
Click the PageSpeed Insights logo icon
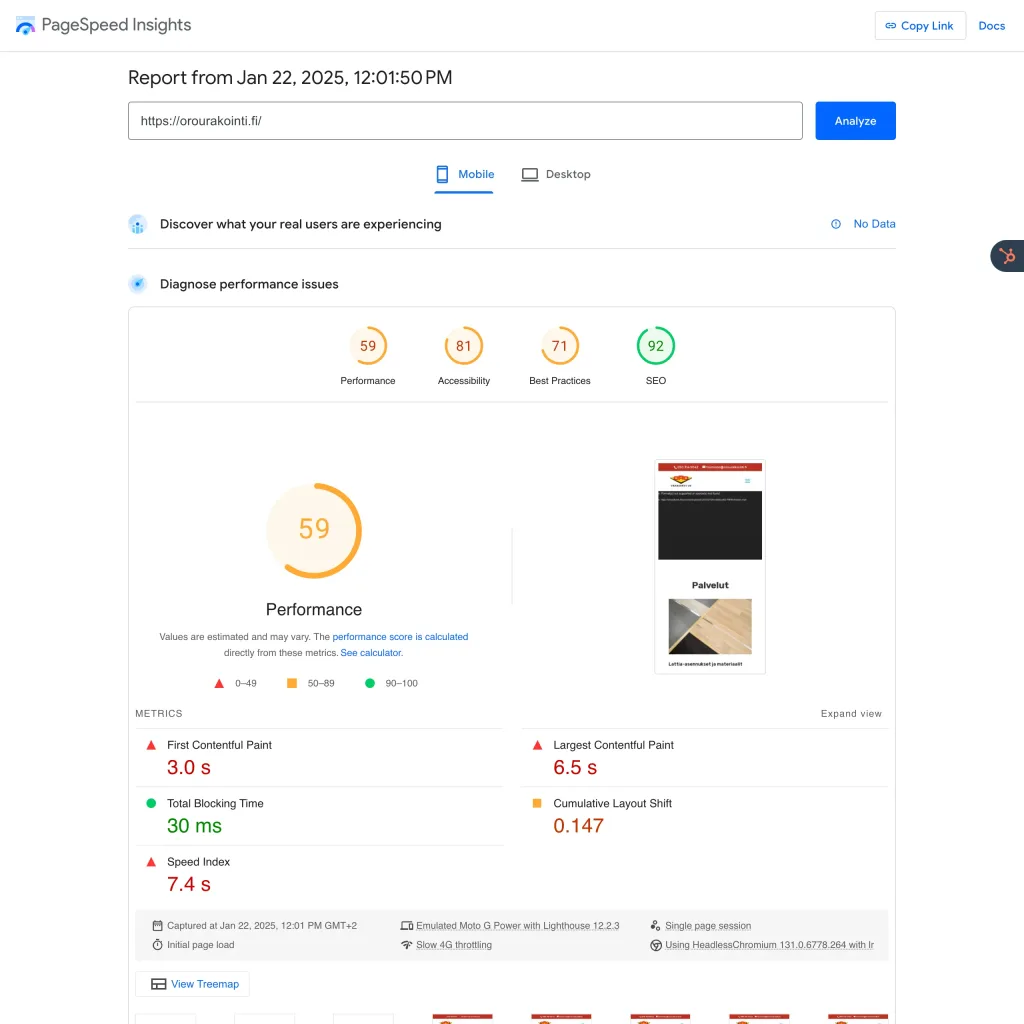26,25
